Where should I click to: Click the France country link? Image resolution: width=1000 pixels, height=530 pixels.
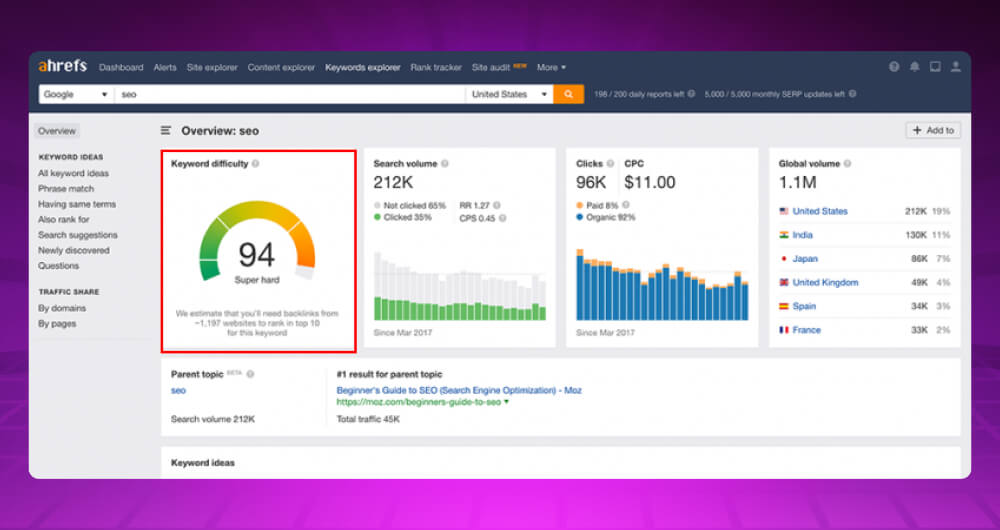[x=807, y=330]
